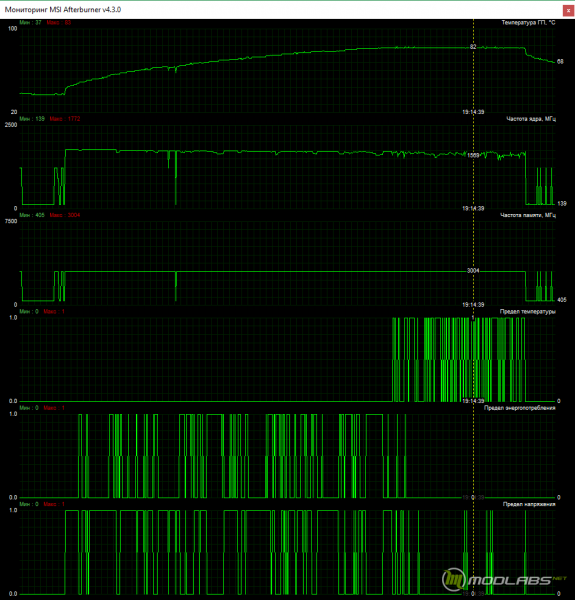Click the cursor value '1569' on core clock graph

click(x=473, y=155)
